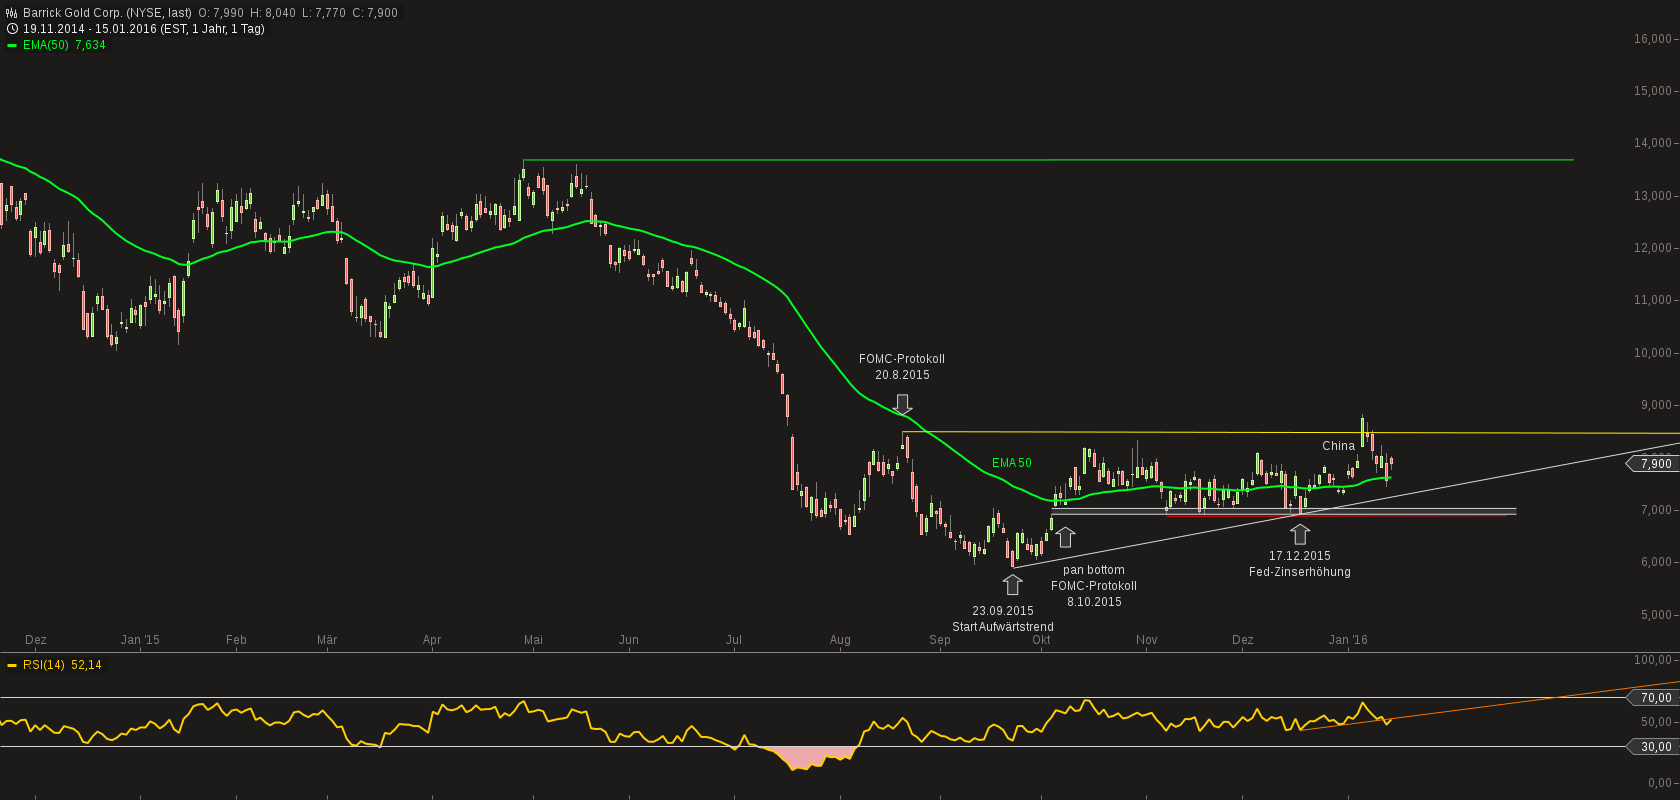Click the 10,000 price axis label

click(x=1652, y=353)
